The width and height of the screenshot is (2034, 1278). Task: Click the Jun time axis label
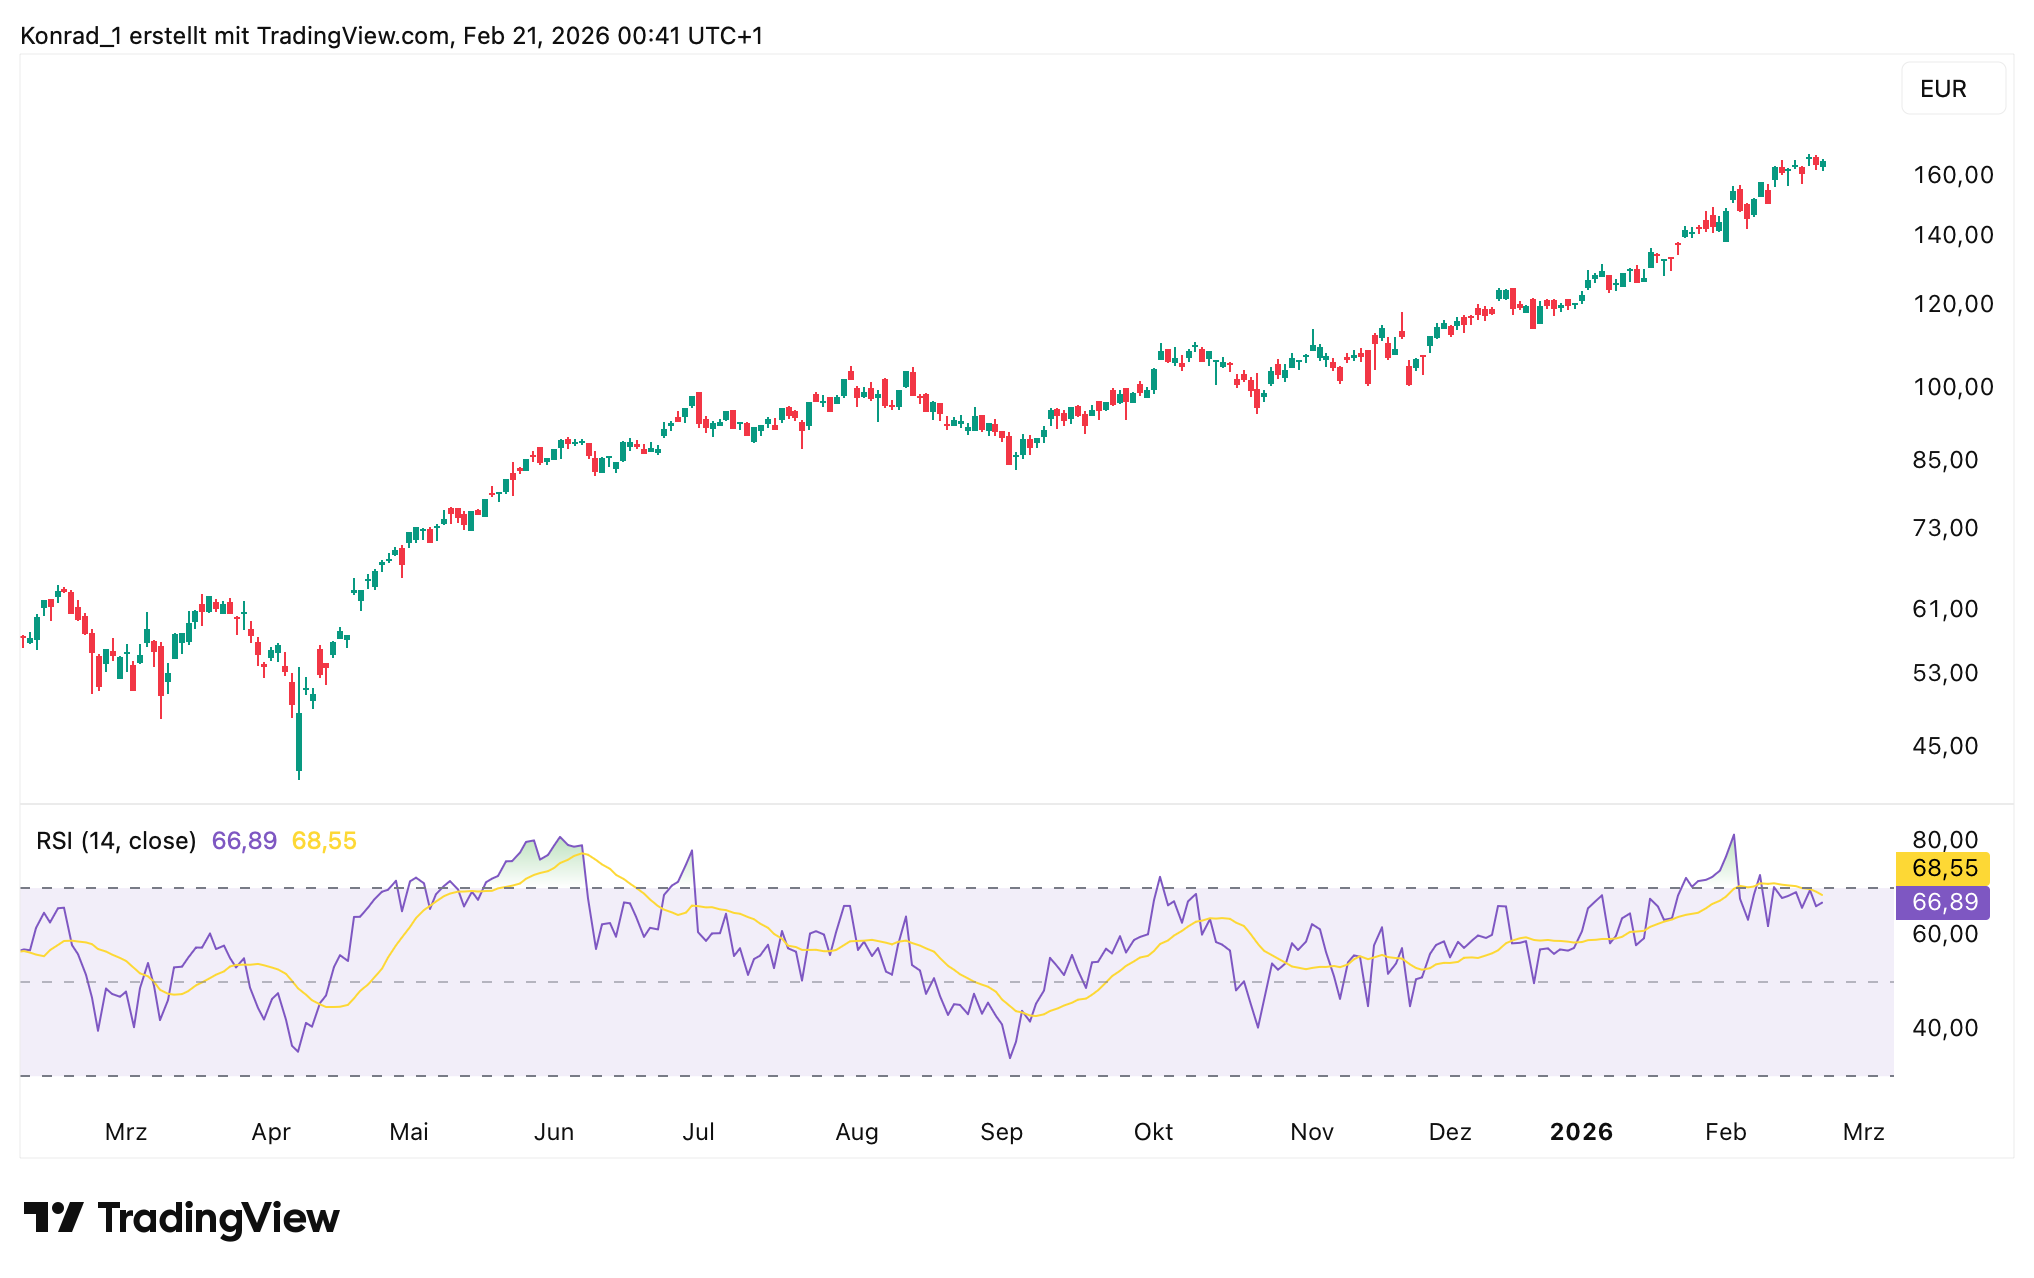(553, 1132)
